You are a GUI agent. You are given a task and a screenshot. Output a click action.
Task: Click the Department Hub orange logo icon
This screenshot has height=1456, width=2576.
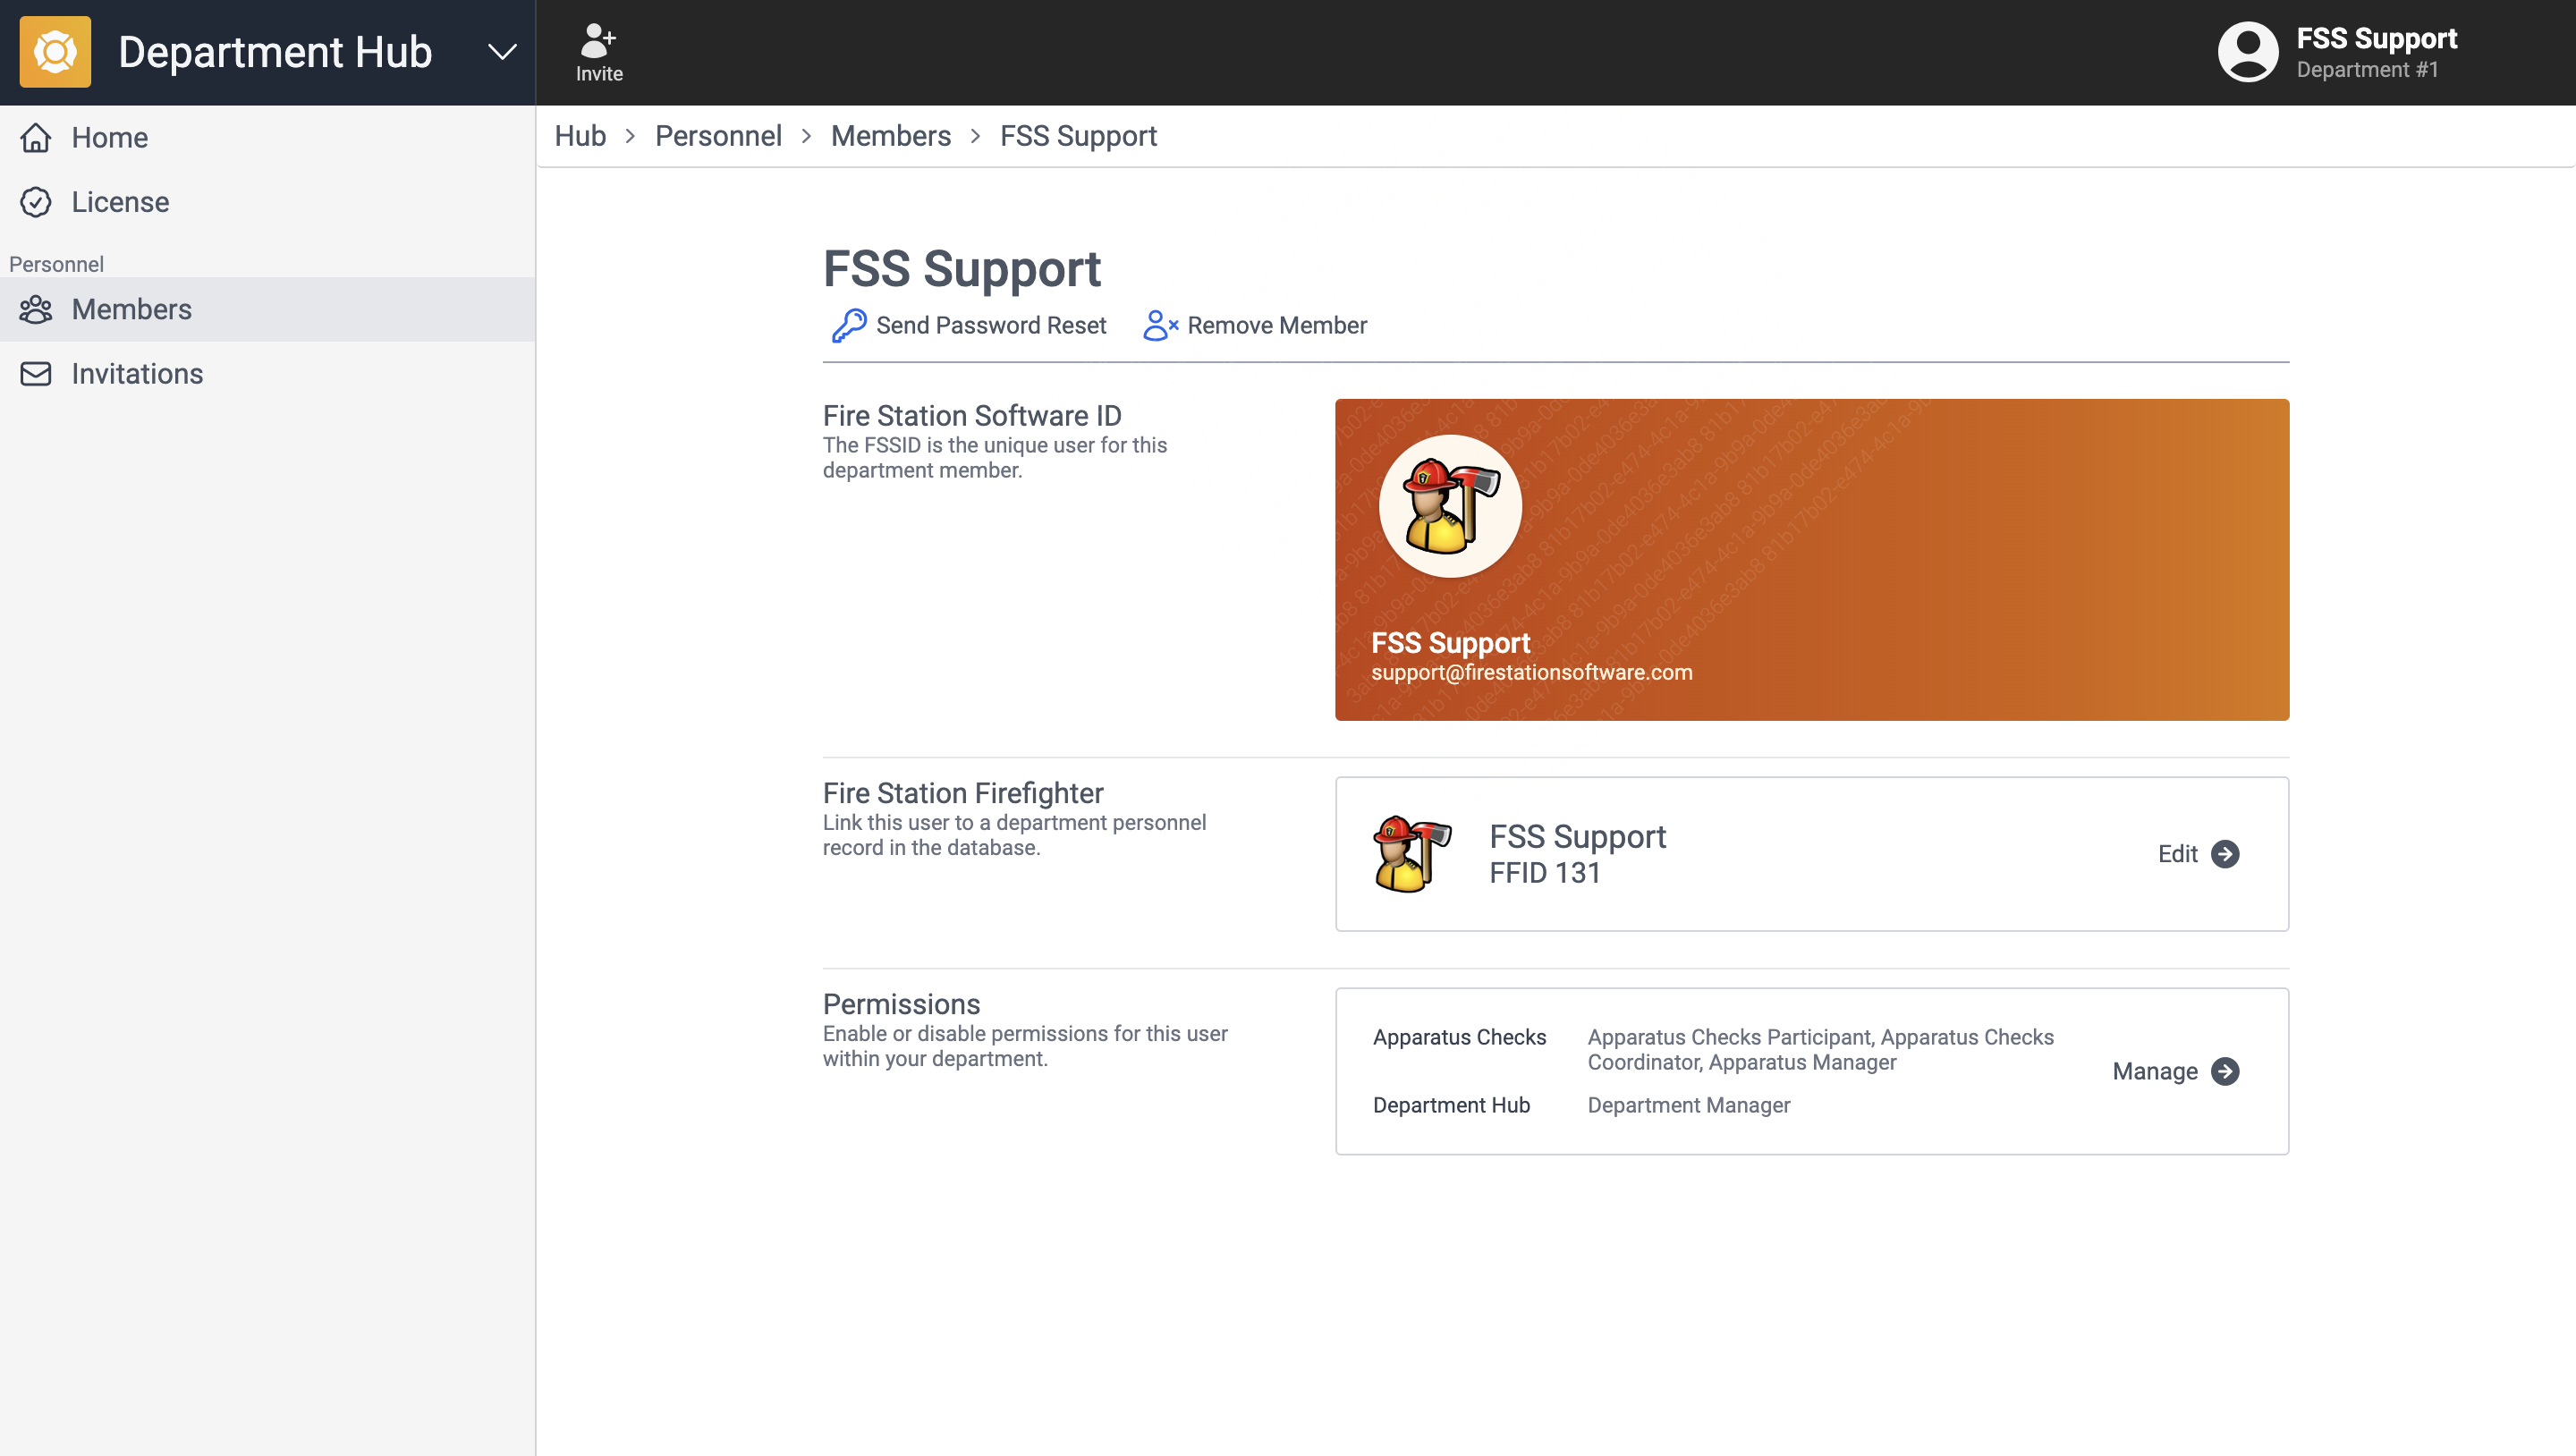55,52
